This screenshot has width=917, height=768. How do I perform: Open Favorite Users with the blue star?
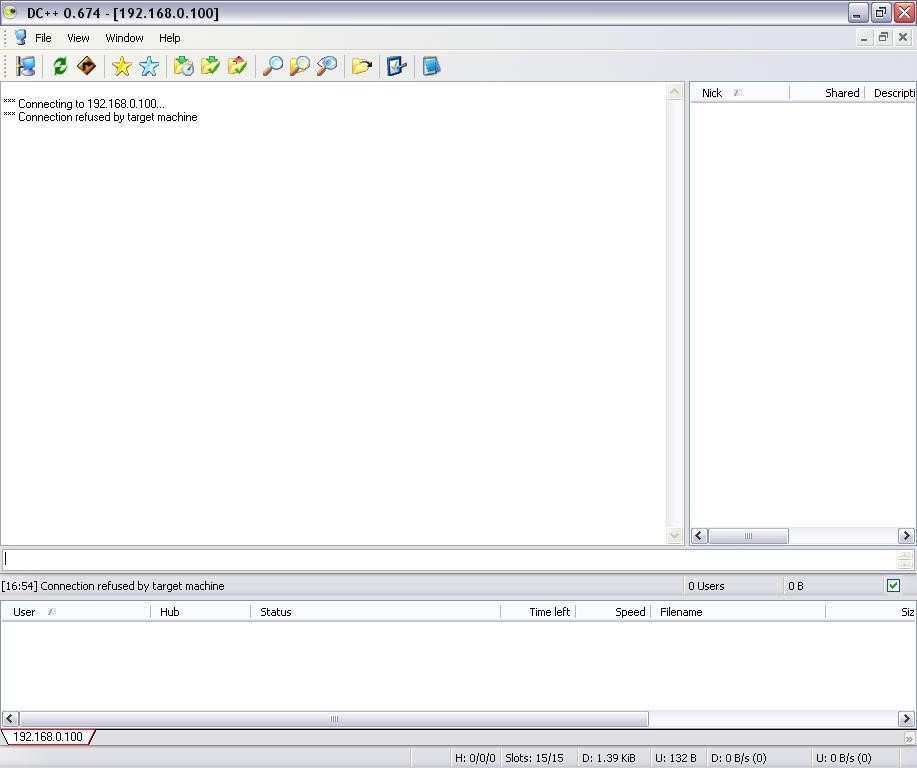pyautogui.click(x=149, y=66)
